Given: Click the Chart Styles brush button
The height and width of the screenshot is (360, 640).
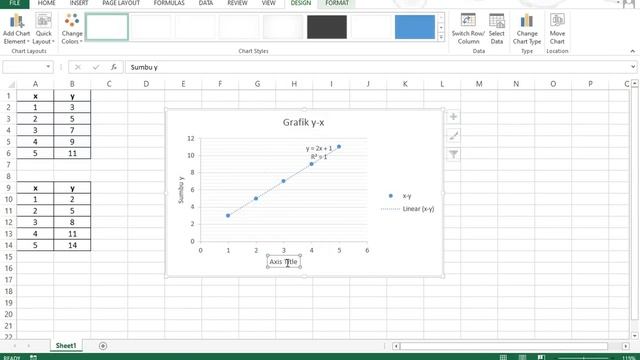Looking at the screenshot, I should pyautogui.click(x=453, y=136).
